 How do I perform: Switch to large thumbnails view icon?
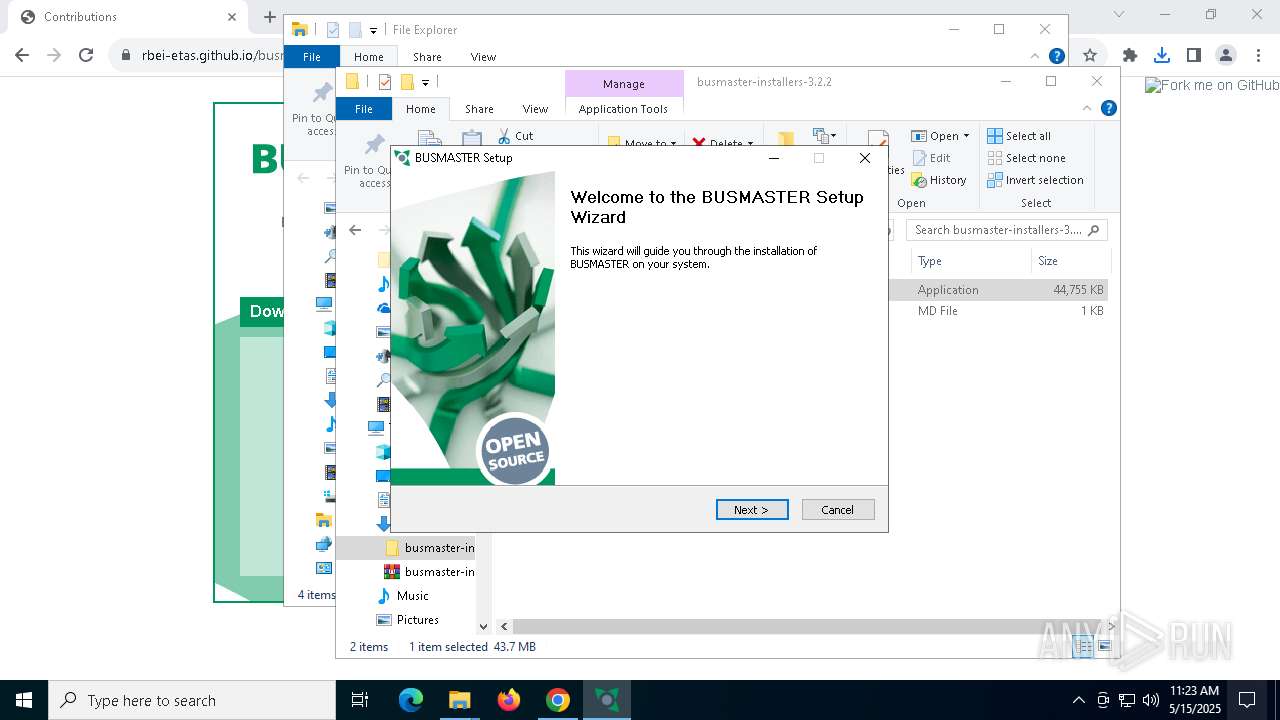(1104, 647)
